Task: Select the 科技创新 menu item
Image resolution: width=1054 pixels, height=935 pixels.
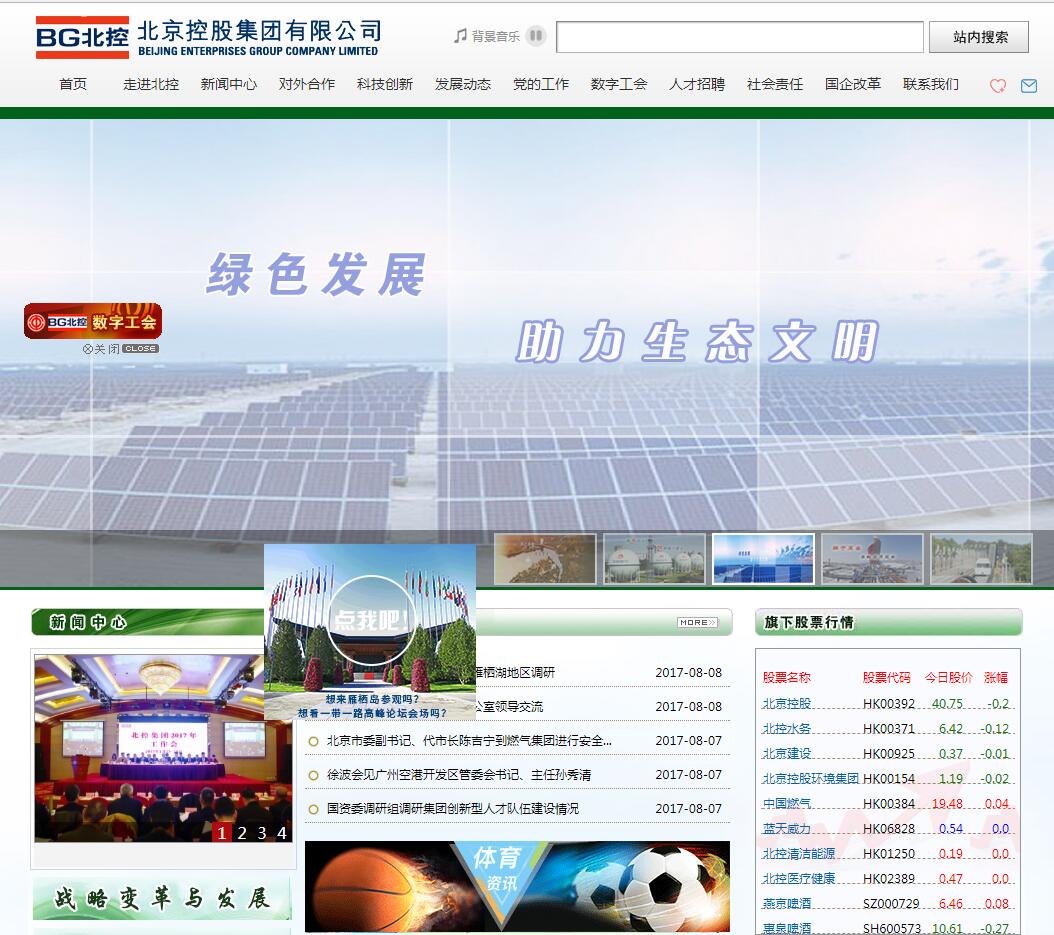Action: 384,84
